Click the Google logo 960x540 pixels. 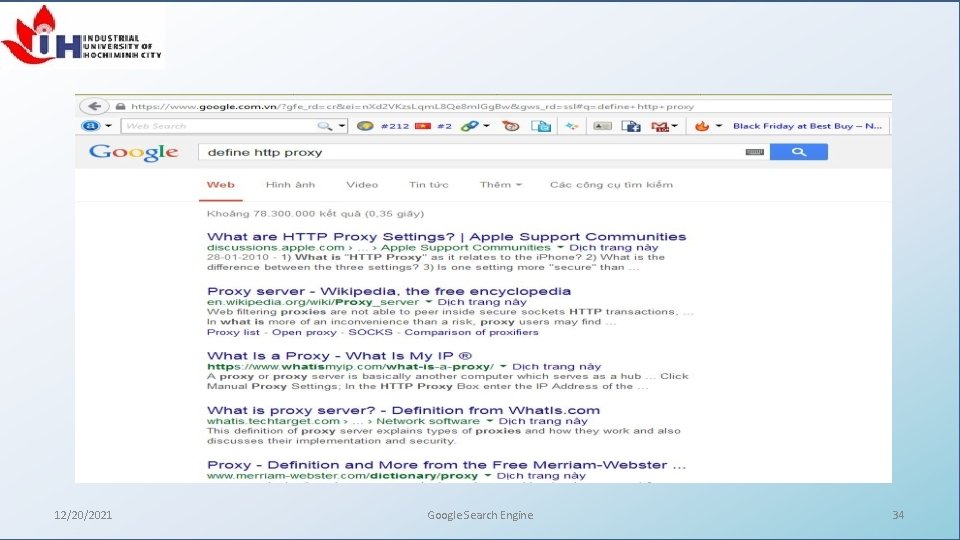tap(133, 152)
